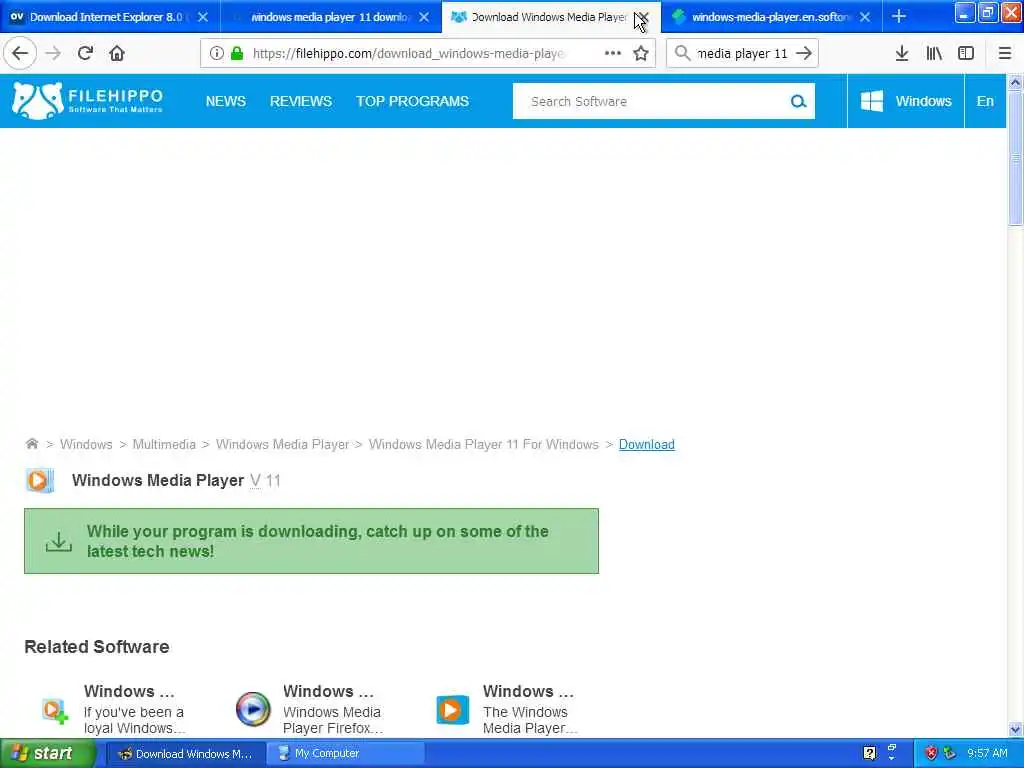Click the red shield tray icon
Screen dimensions: 1024x768
coord(931,753)
